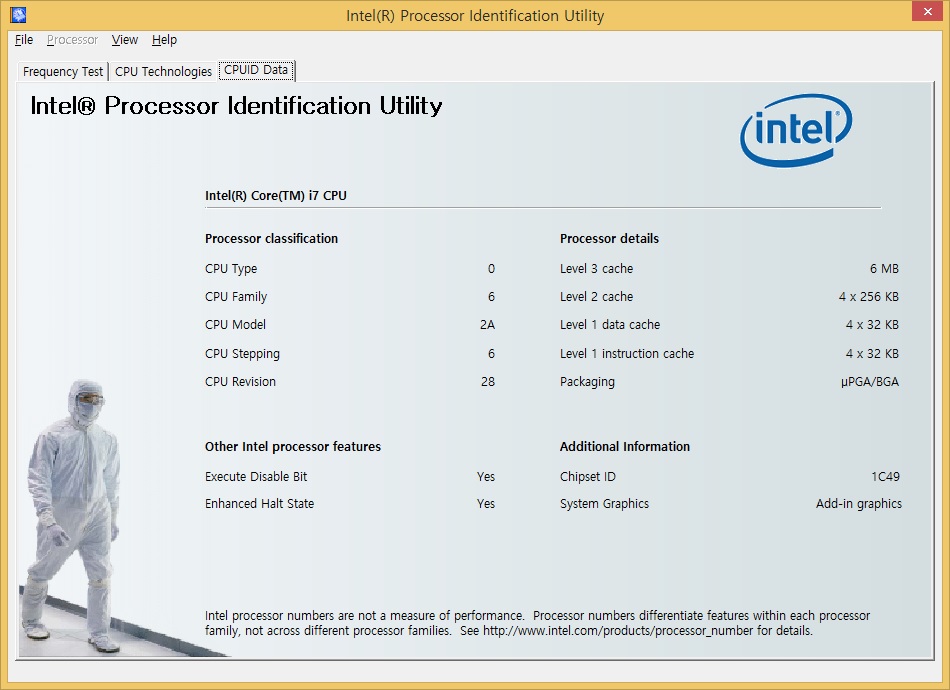This screenshot has width=950, height=690.
Task: Click the CPU Stepping value 6
Action: point(491,354)
